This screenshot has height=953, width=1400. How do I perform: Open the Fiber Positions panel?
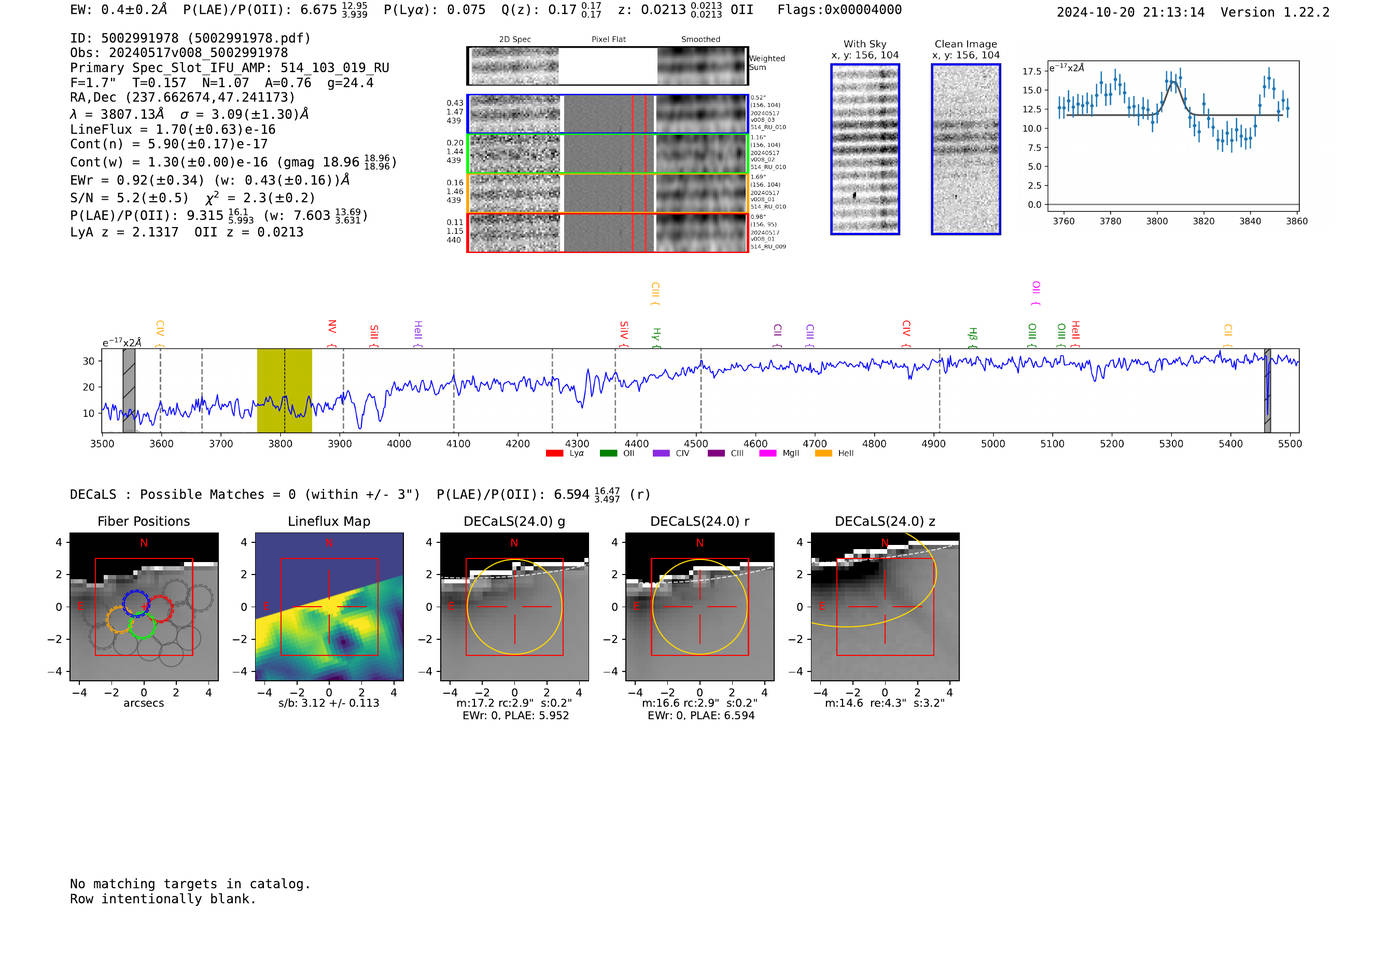[144, 606]
